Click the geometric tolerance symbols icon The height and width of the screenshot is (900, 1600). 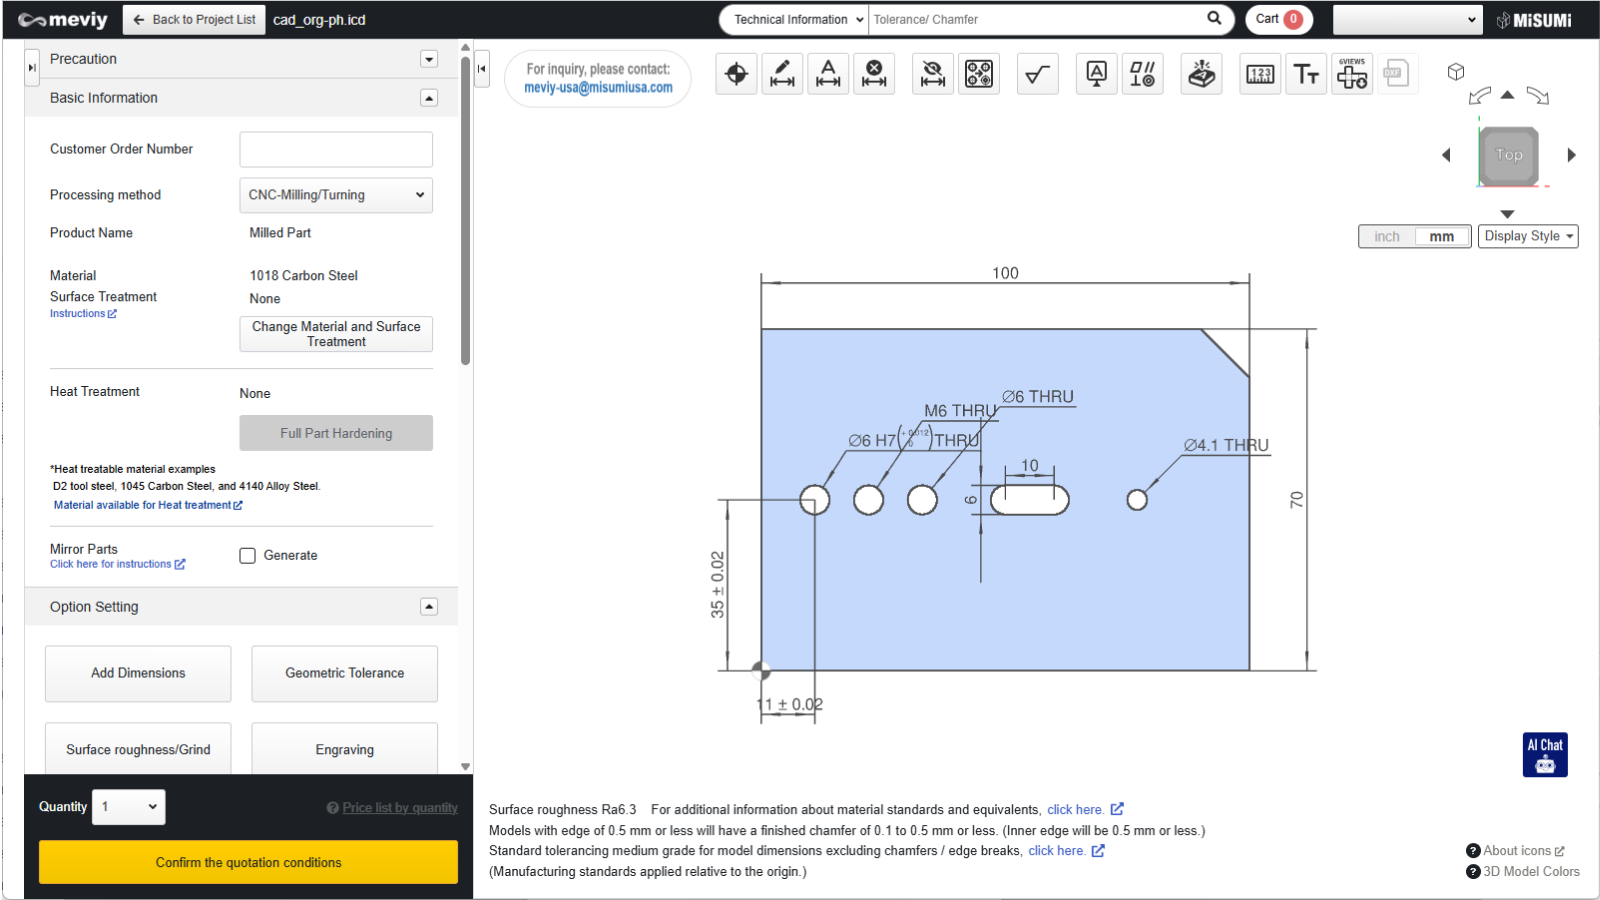[x=1142, y=74]
